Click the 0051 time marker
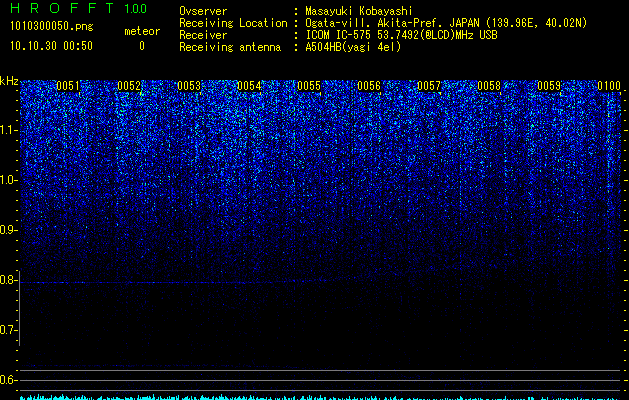This screenshot has height=400, width=629. point(68,86)
